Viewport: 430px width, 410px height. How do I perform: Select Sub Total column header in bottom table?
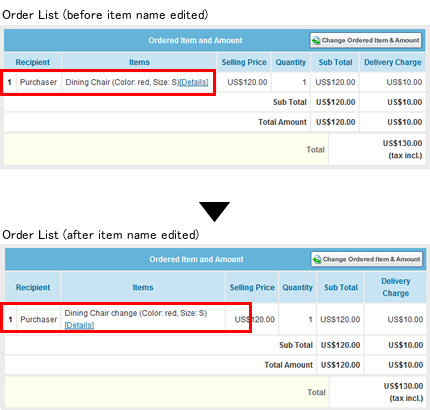tap(341, 287)
